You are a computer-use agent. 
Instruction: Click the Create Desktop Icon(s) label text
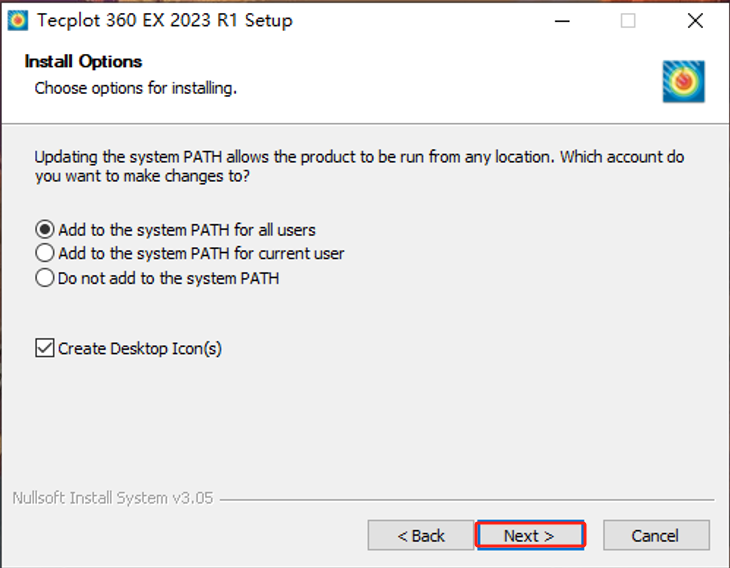140,349
